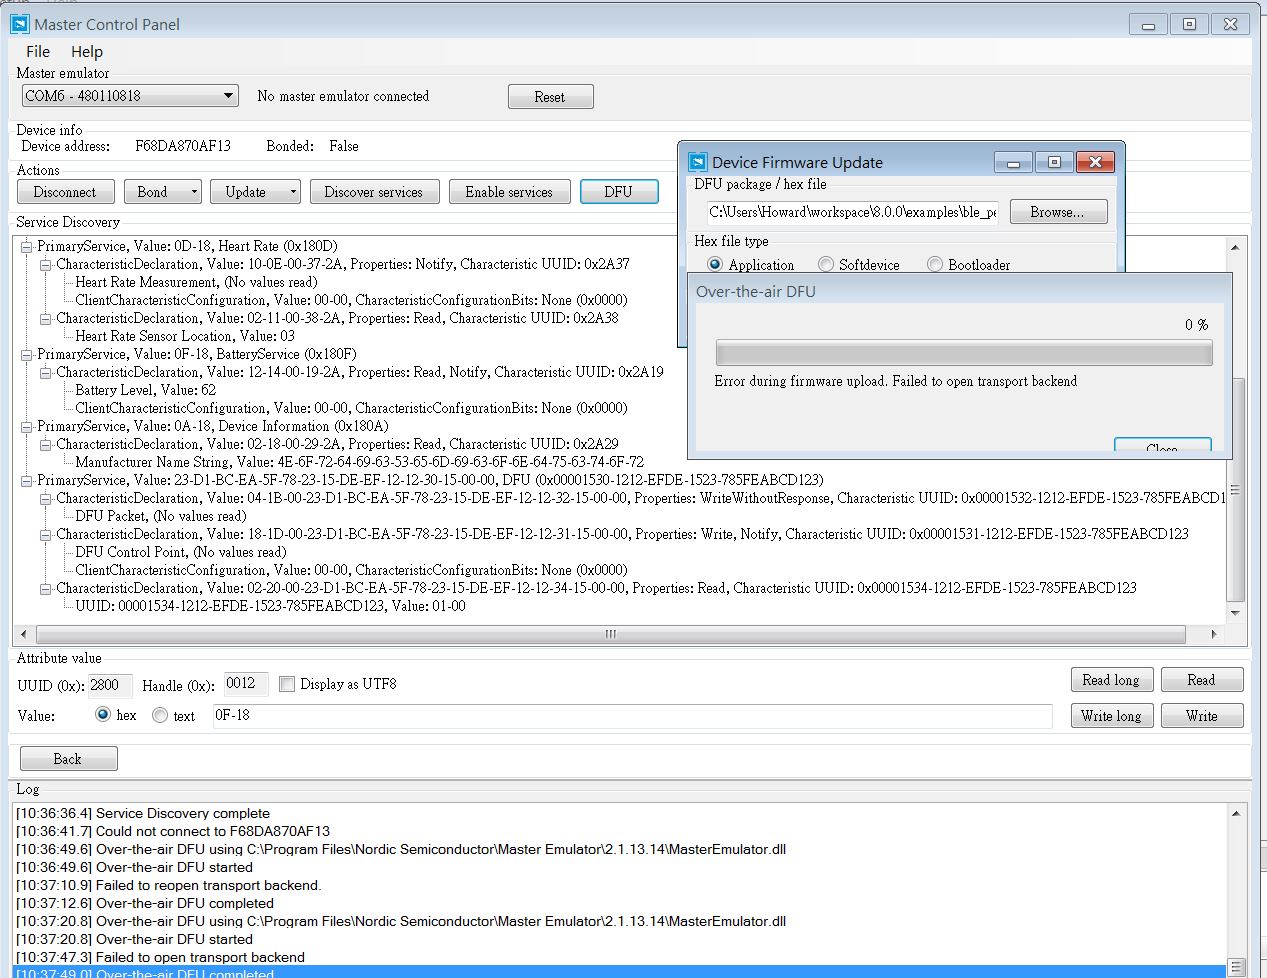The height and width of the screenshot is (978, 1267).
Task: Click the Reset button
Action: click(550, 97)
